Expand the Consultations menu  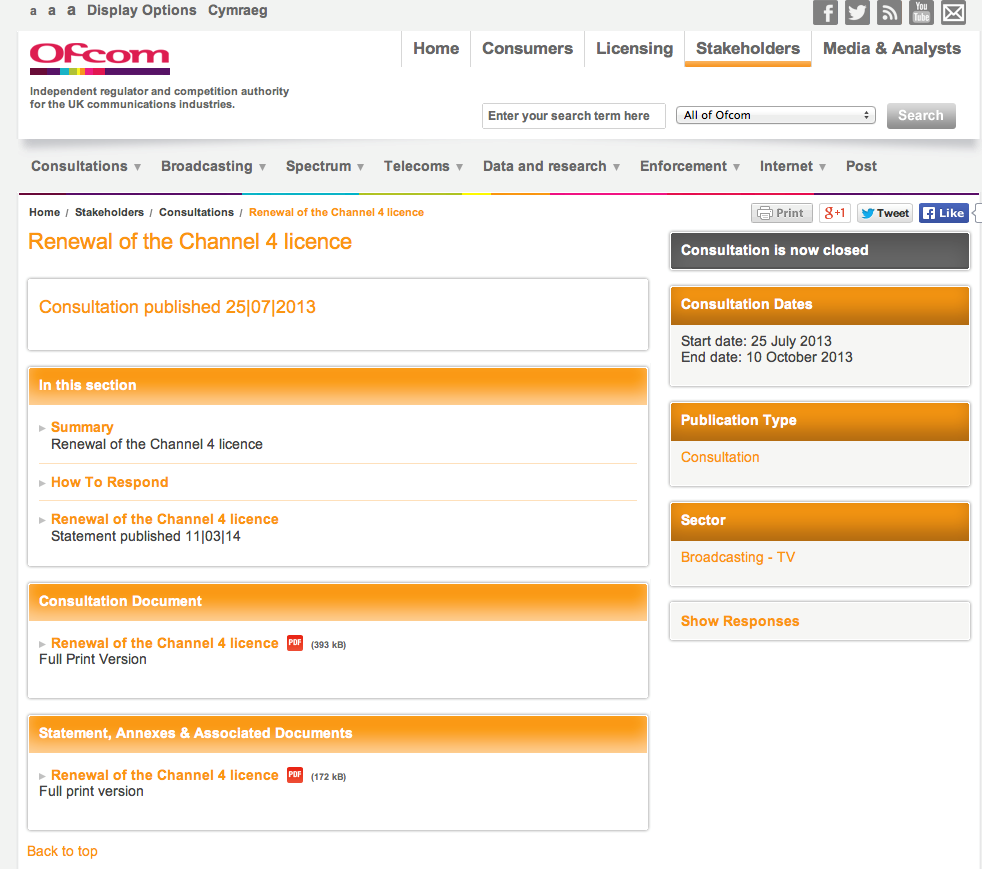(86, 167)
